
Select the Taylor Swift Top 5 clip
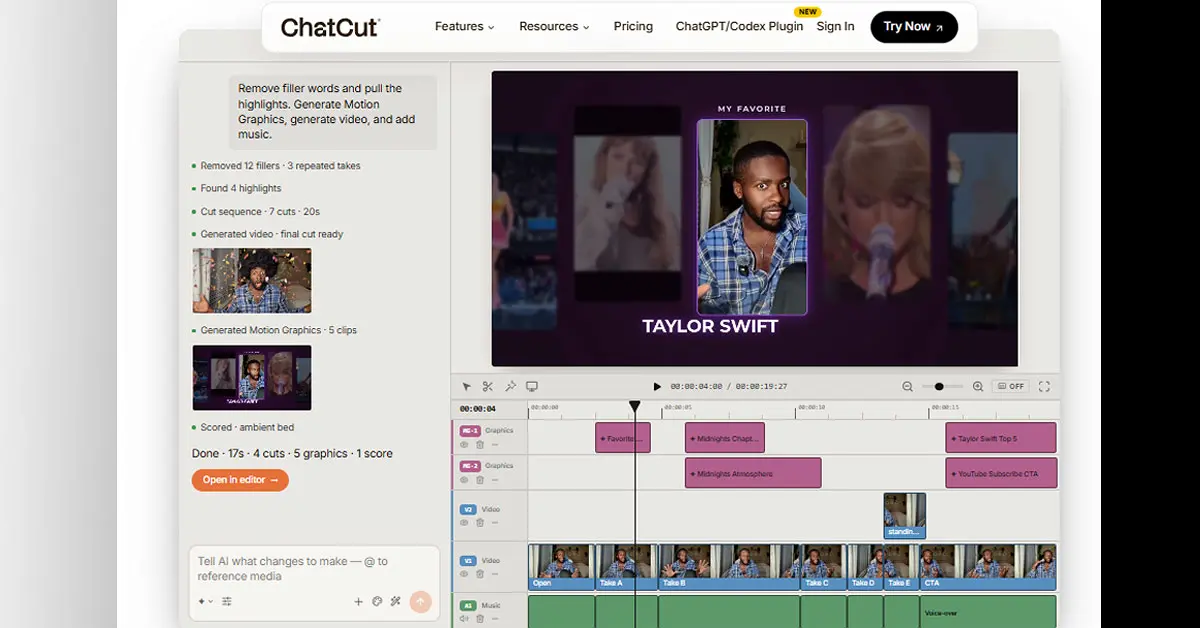[1001, 438]
